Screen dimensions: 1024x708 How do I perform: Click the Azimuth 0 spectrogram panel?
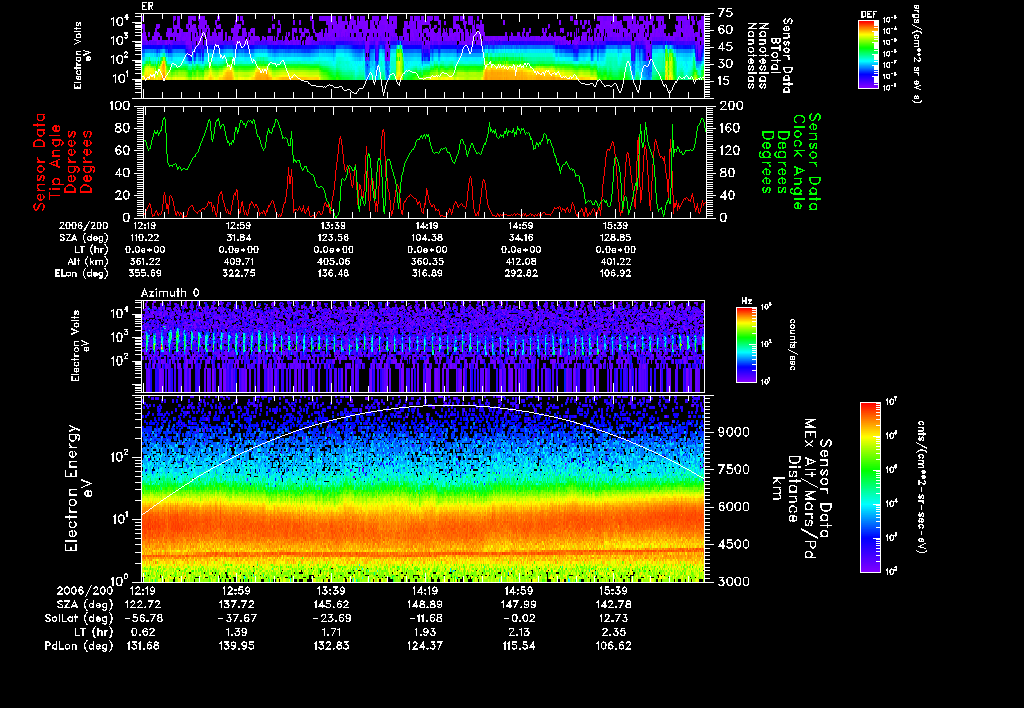point(423,346)
